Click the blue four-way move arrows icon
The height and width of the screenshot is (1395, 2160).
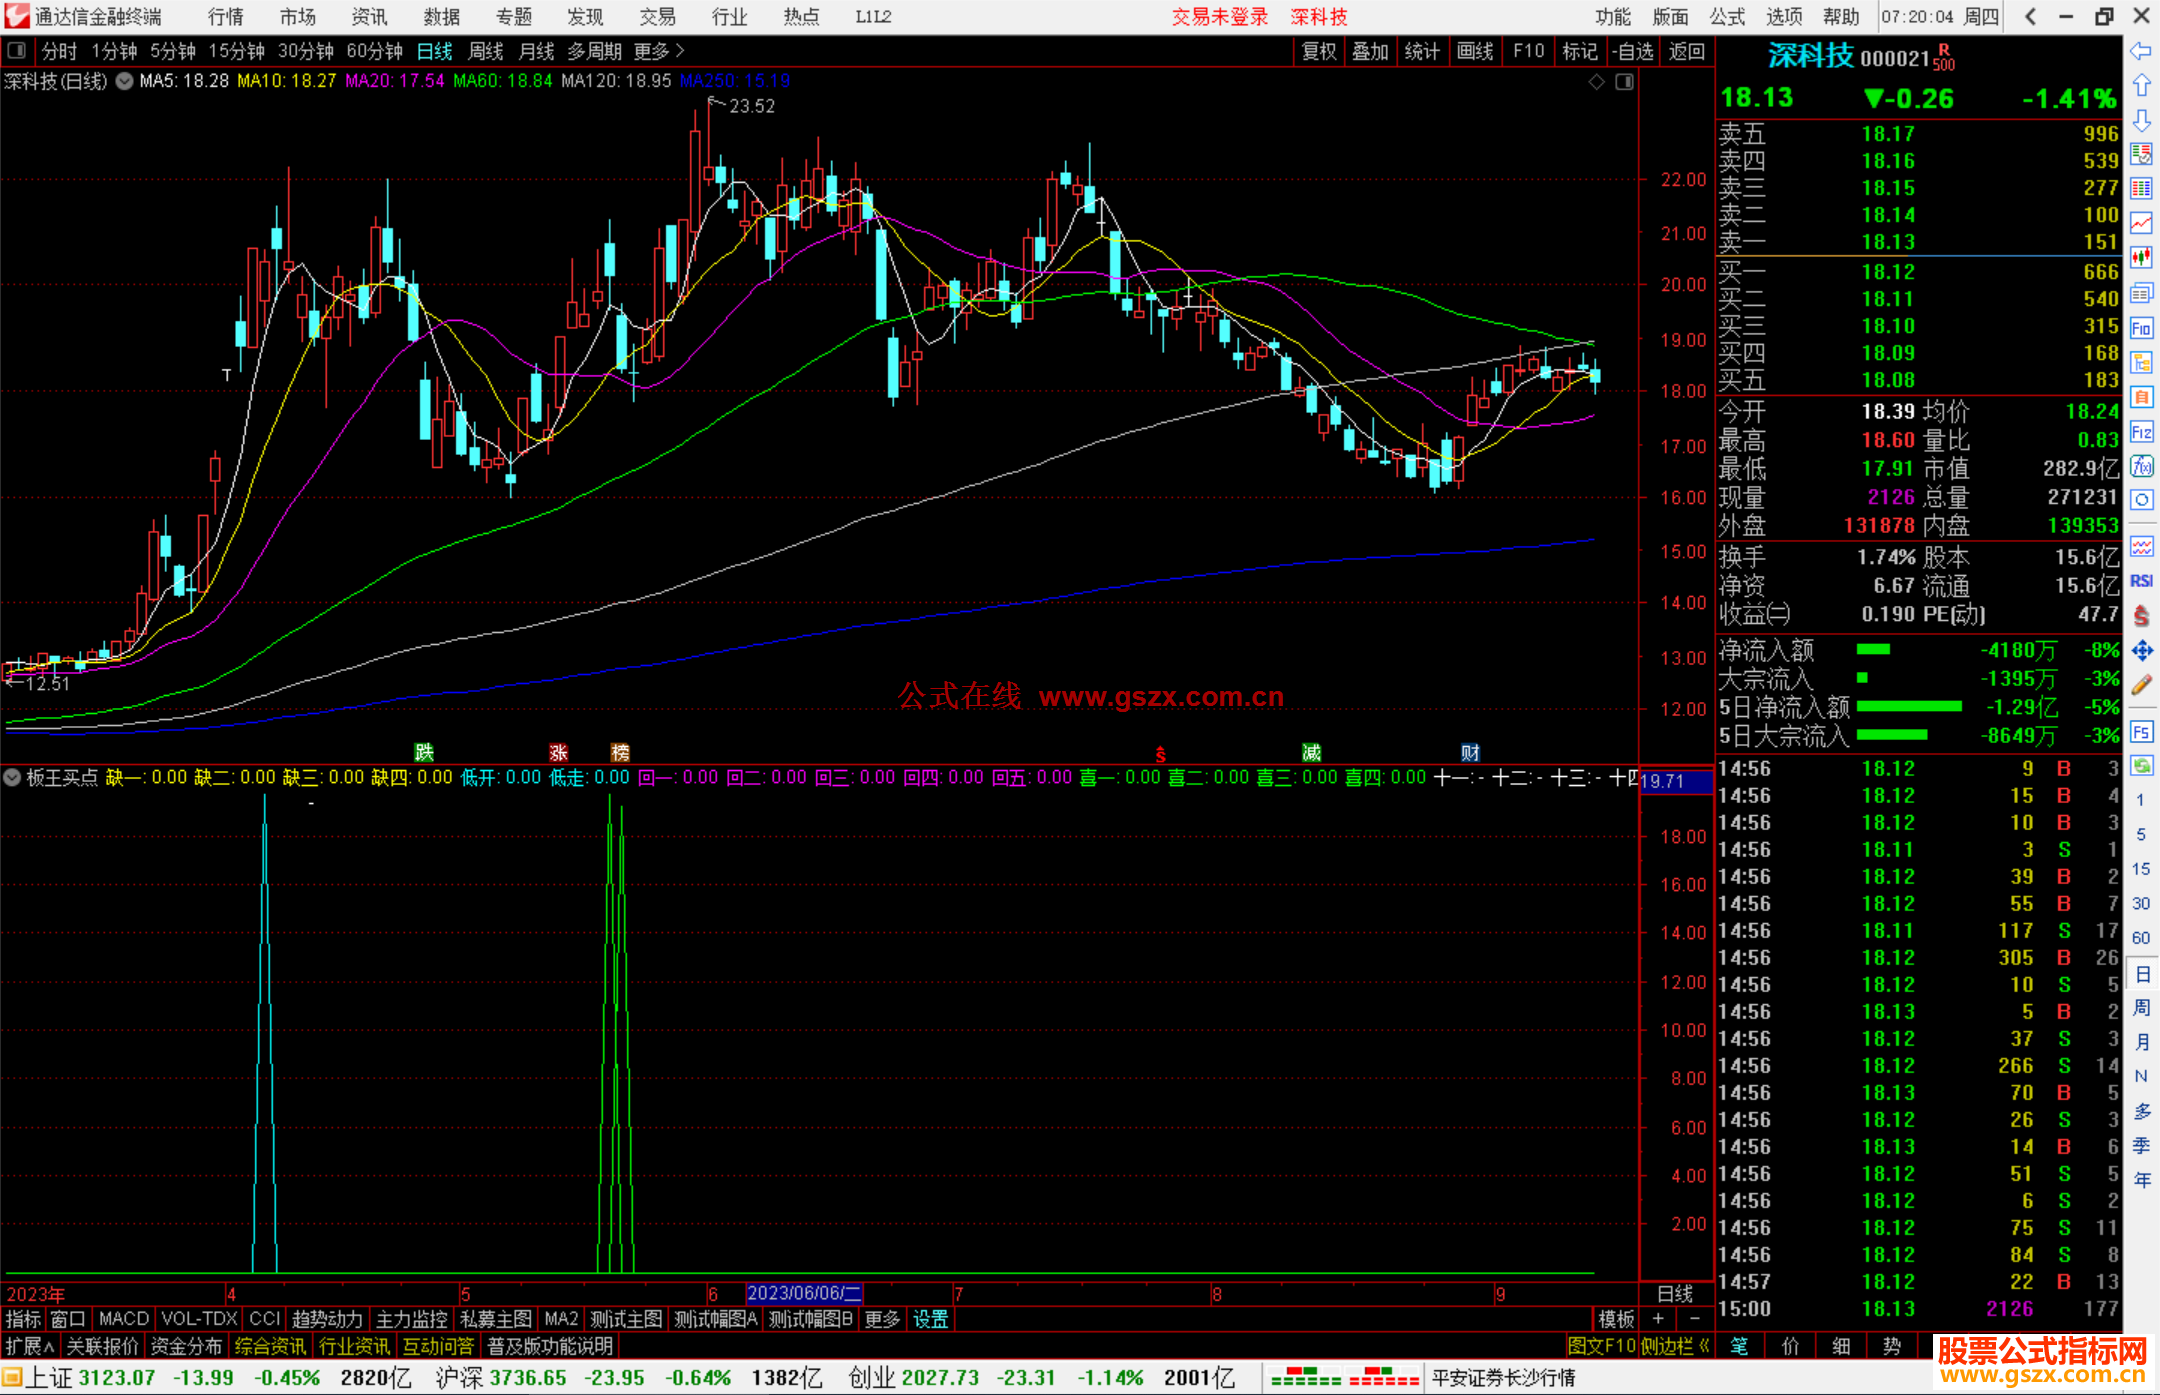pyautogui.click(x=2141, y=651)
